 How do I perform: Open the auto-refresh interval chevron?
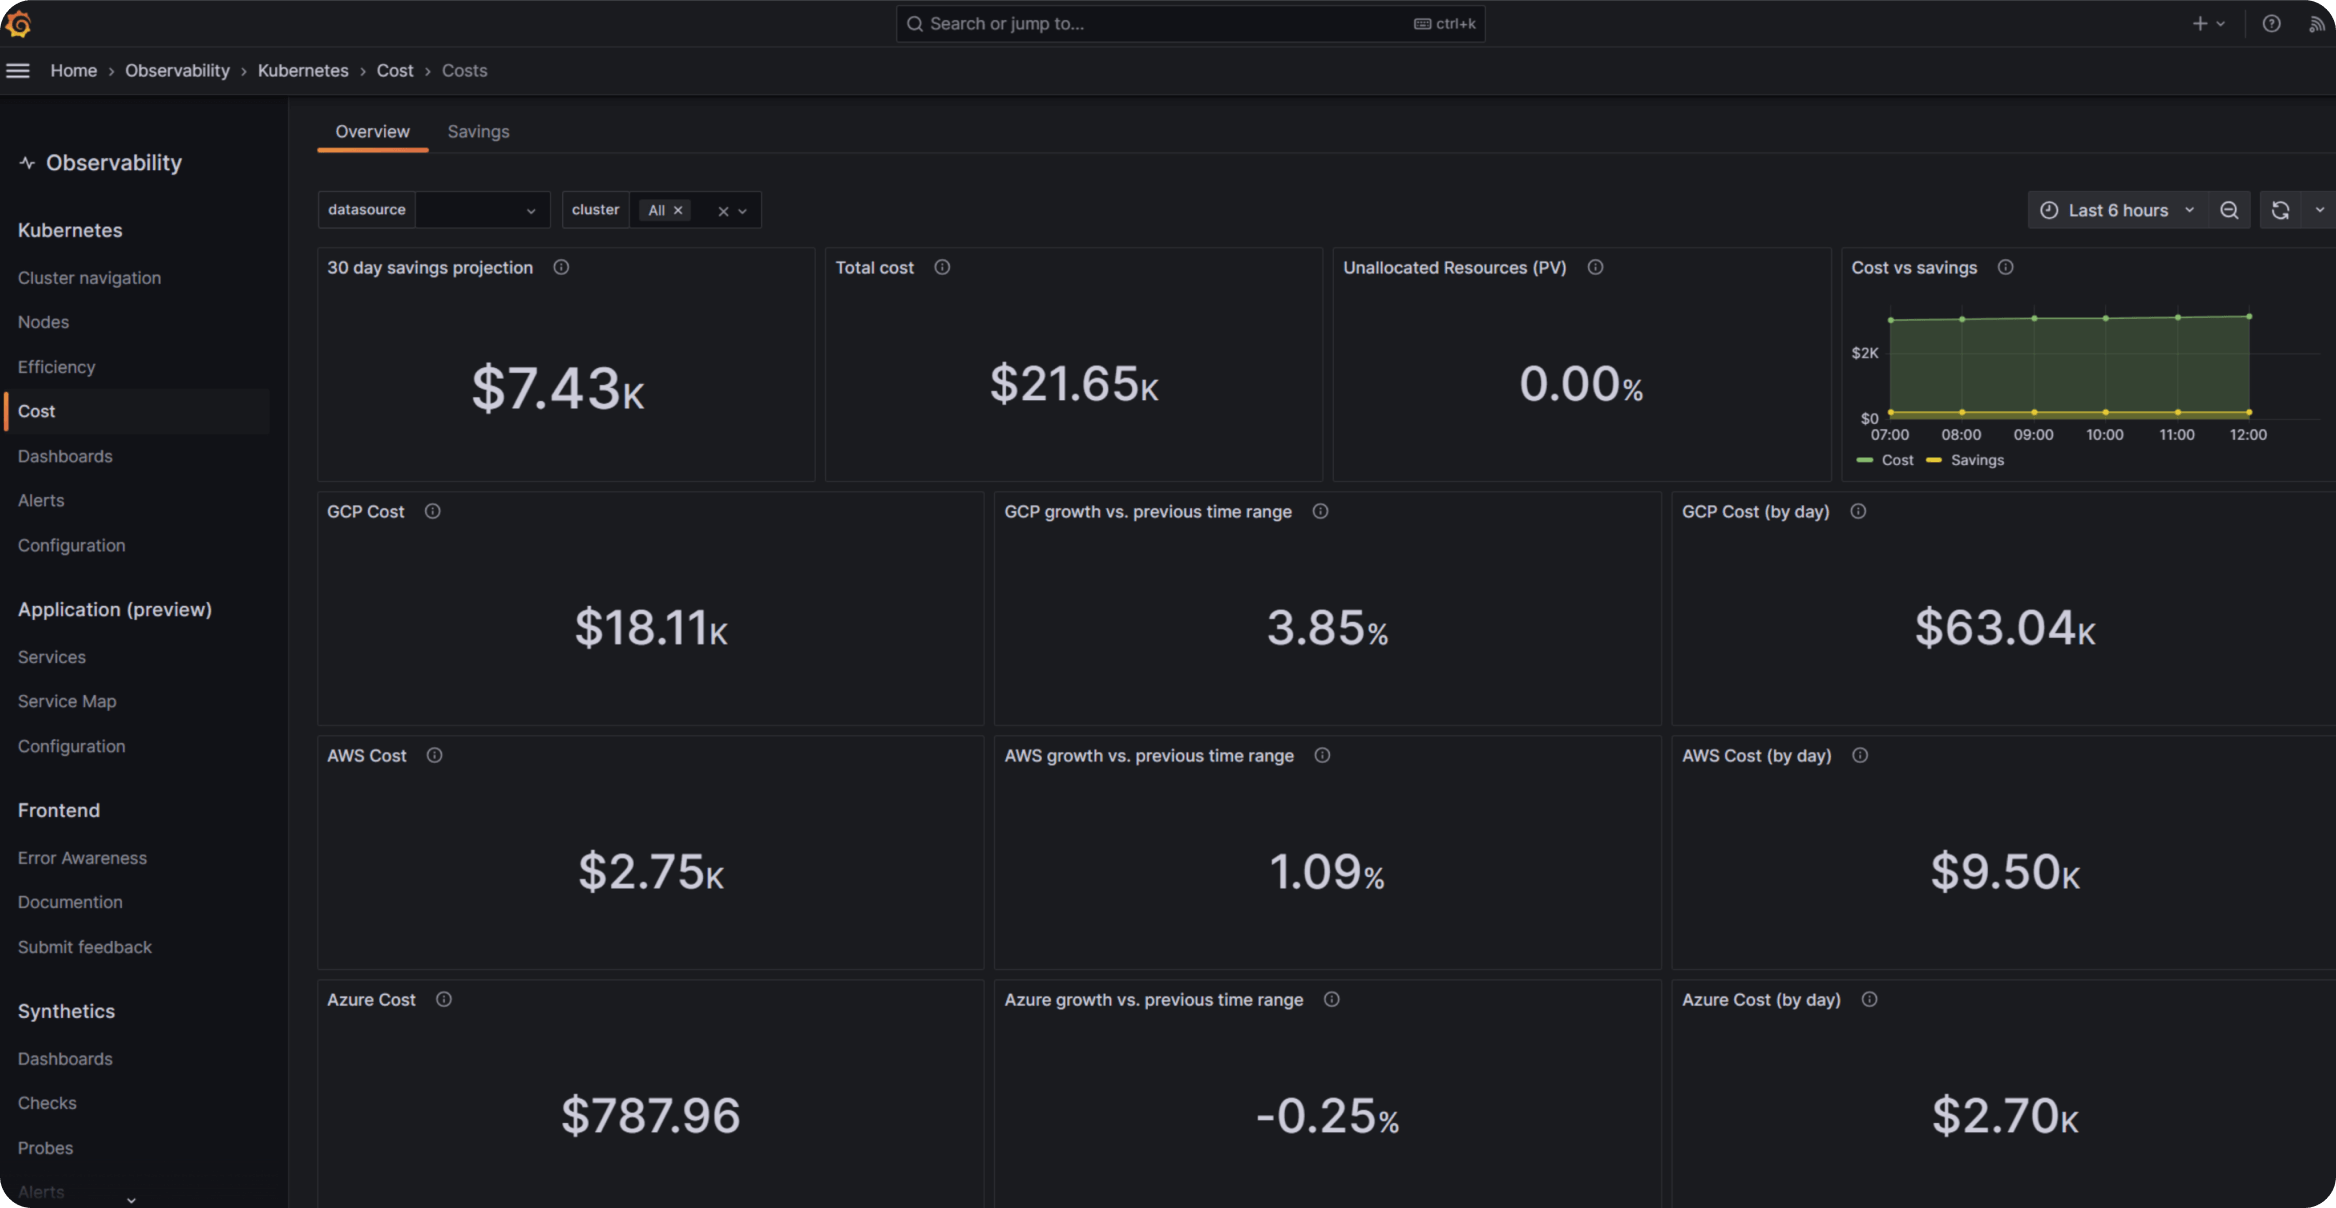[2321, 210]
